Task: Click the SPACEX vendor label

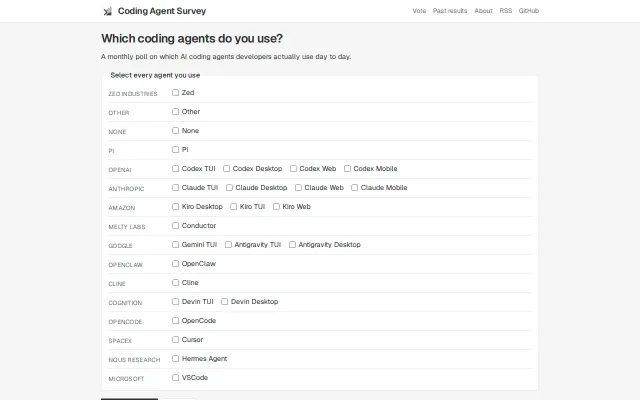Action: [120, 341]
